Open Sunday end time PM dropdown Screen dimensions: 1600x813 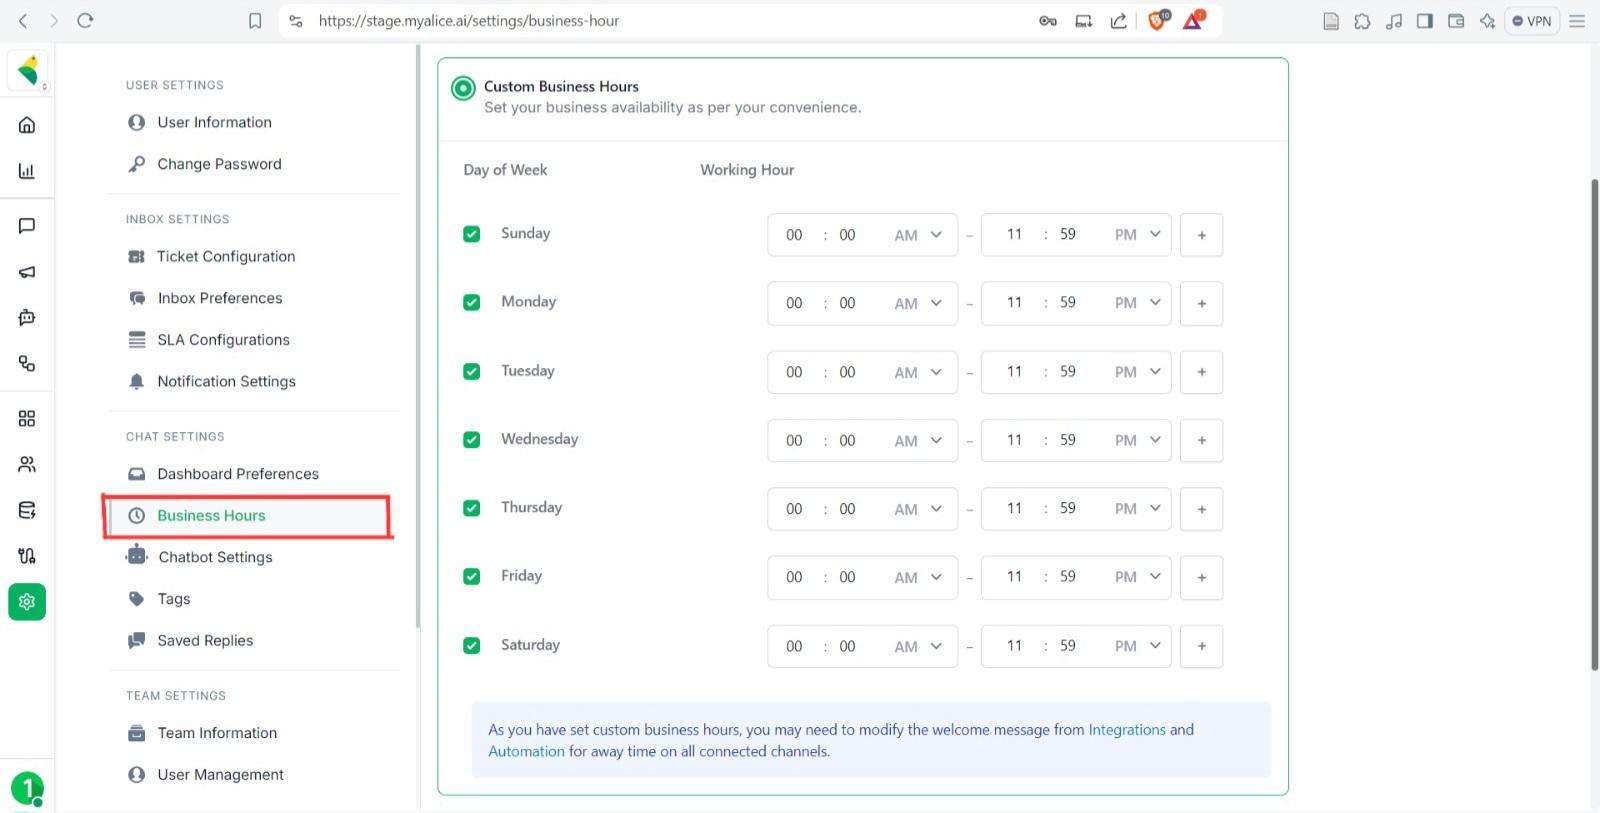(x=1138, y=235)
